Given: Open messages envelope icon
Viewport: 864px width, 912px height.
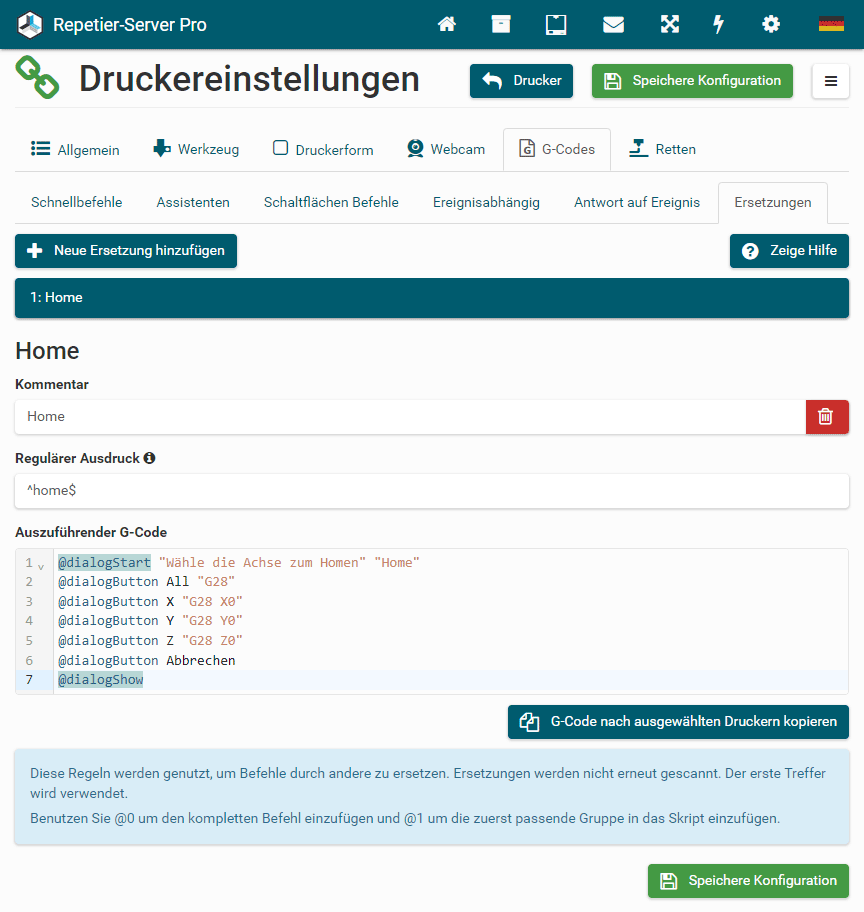Looking at the screenshot, I should [x=613, y=24].
